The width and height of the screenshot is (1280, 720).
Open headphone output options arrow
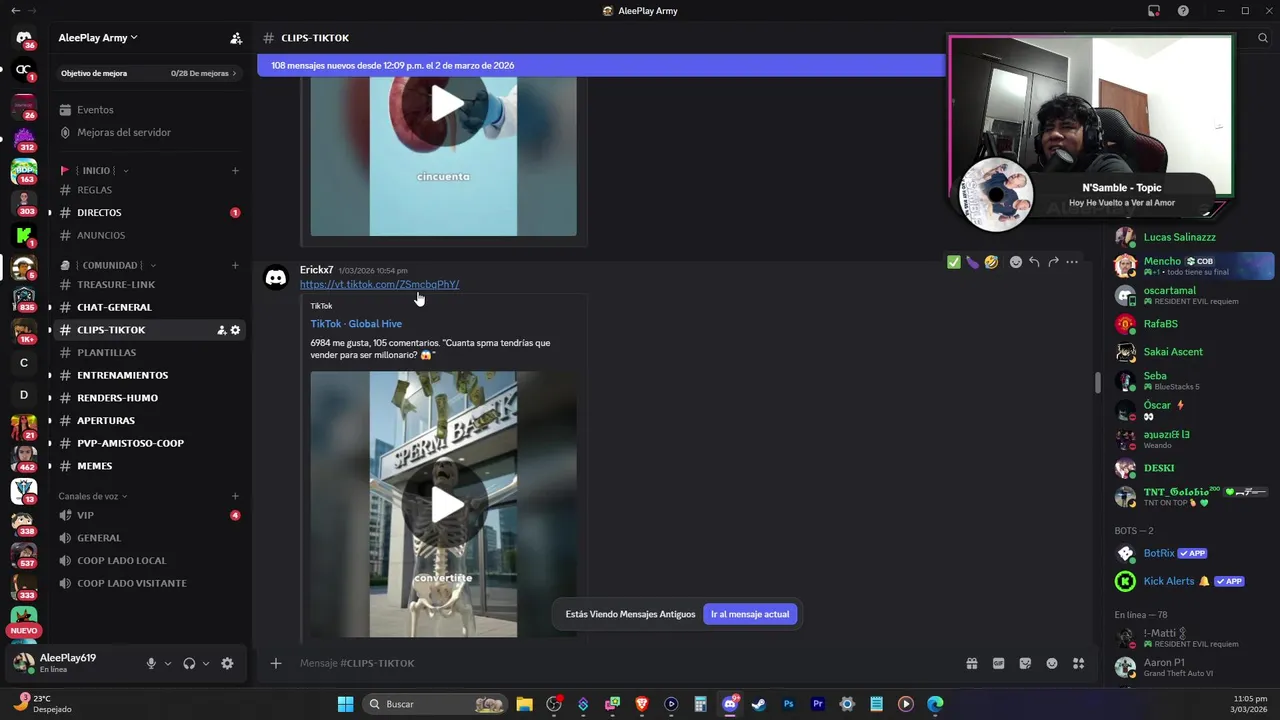pos(206,663)
